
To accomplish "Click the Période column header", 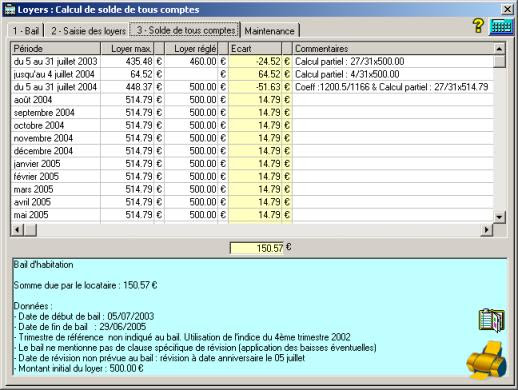I will (x=56, y=49).
